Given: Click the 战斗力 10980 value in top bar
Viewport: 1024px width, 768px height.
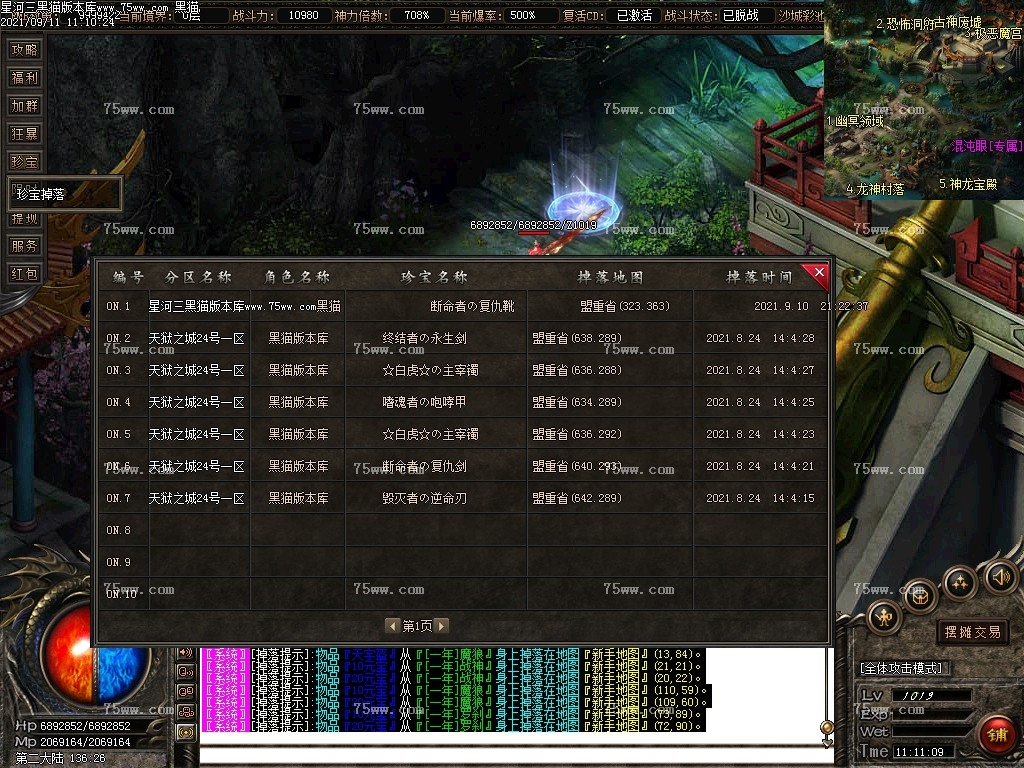Looking at the screenshot, I should point(304,15).
